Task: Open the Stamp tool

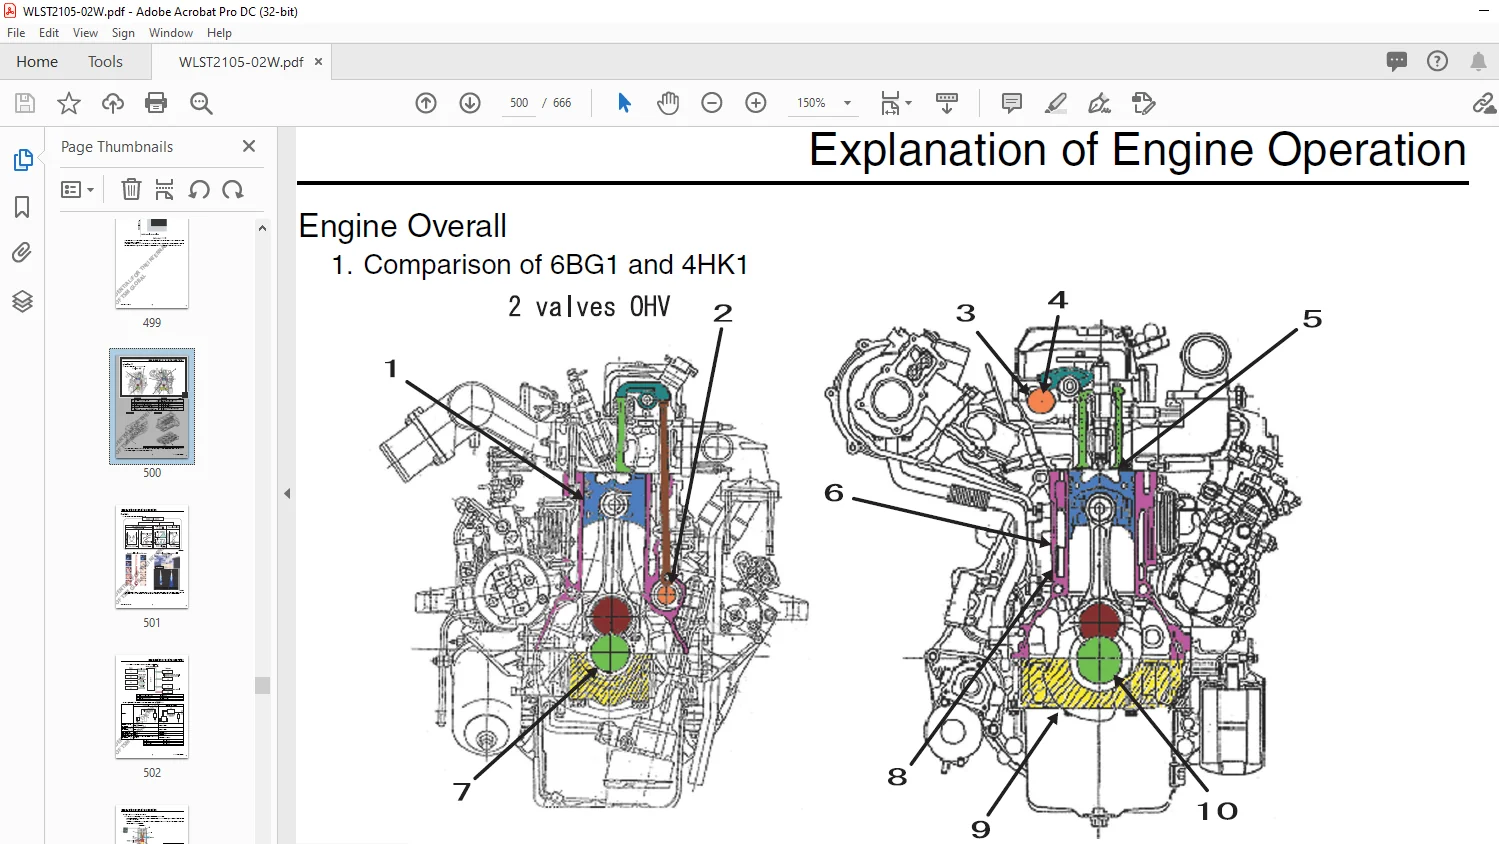Action: pyautogui.click(x=1143, y=103)
